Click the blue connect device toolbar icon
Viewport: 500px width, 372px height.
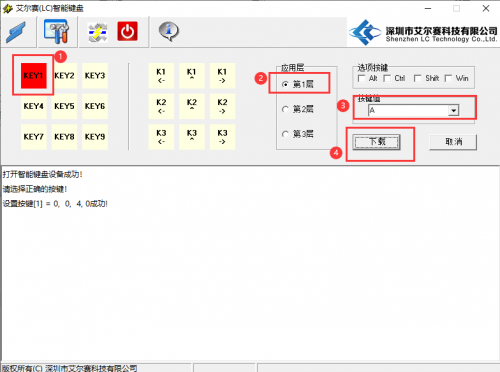(x=16, y=32)
